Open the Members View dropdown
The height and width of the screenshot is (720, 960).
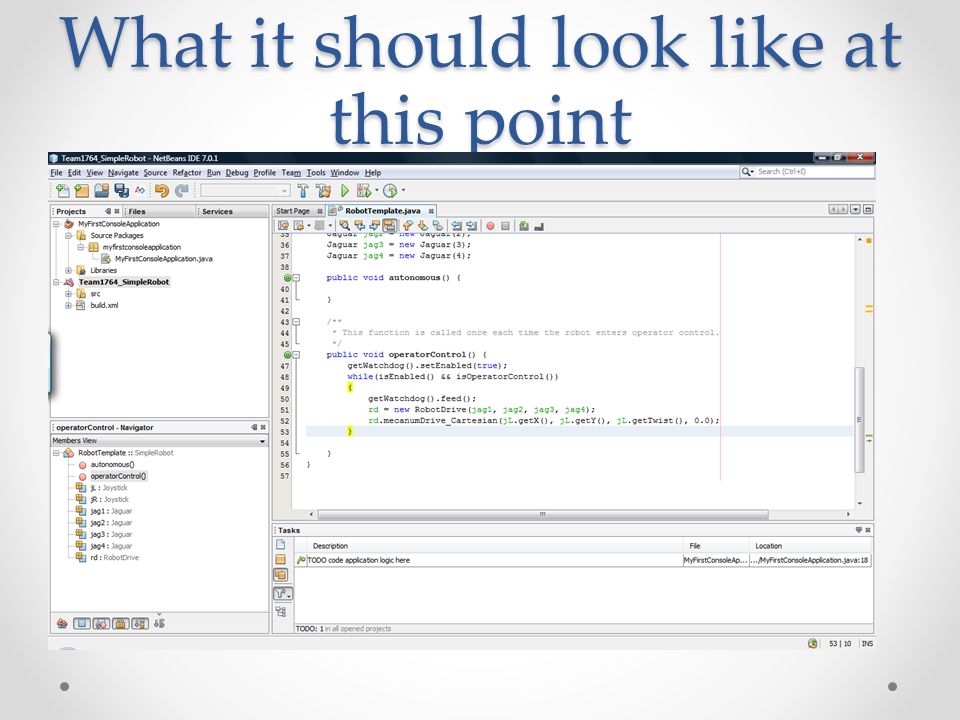(x=159, y=441)
